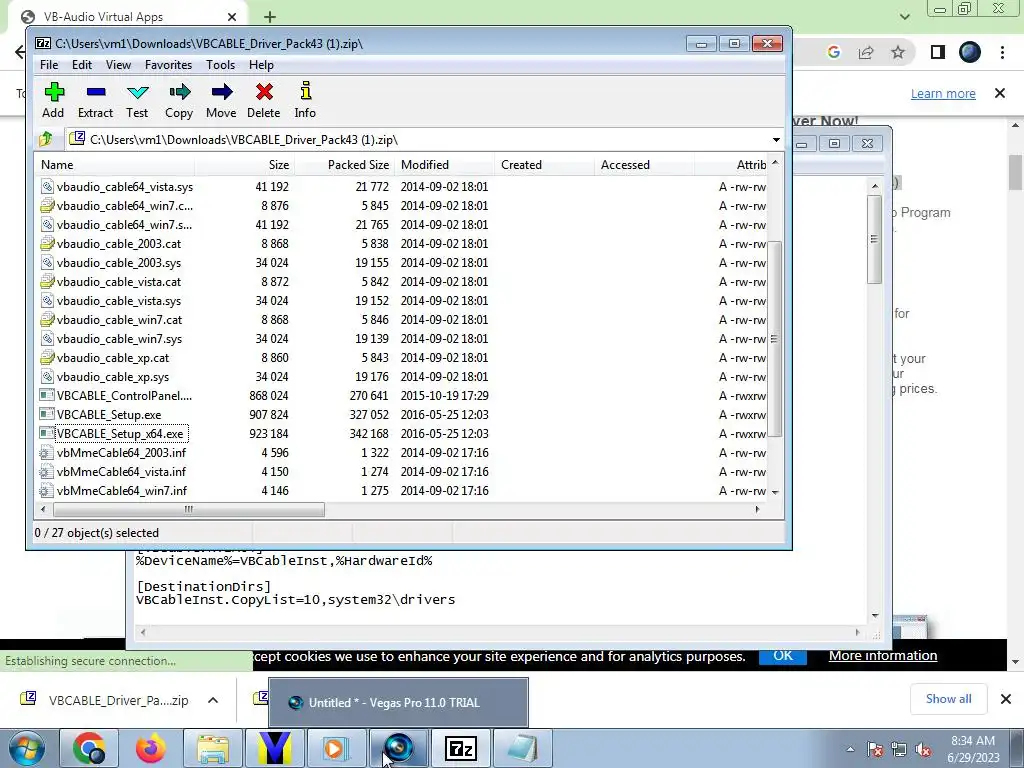This screenshot has width=1024, height=768.
Task: Click the archive path input field
Action: pos(418,140)
